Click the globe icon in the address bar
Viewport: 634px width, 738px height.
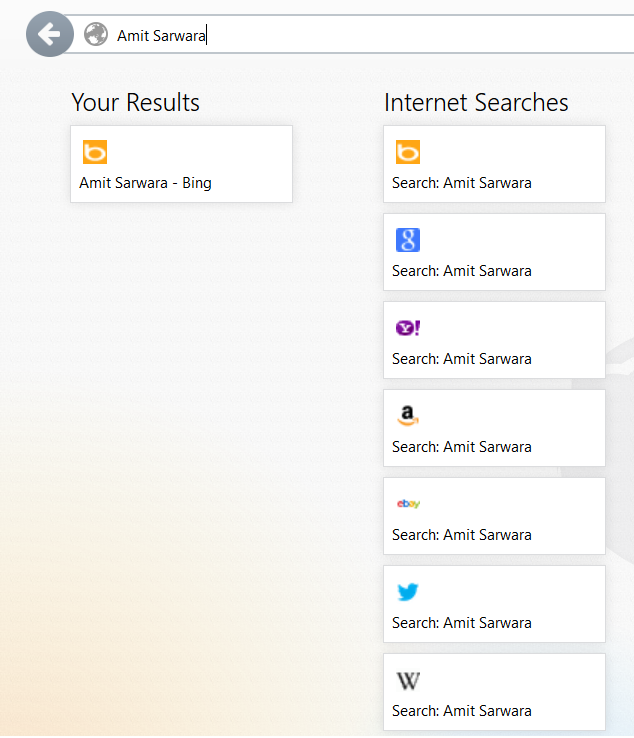coord(96,35)
